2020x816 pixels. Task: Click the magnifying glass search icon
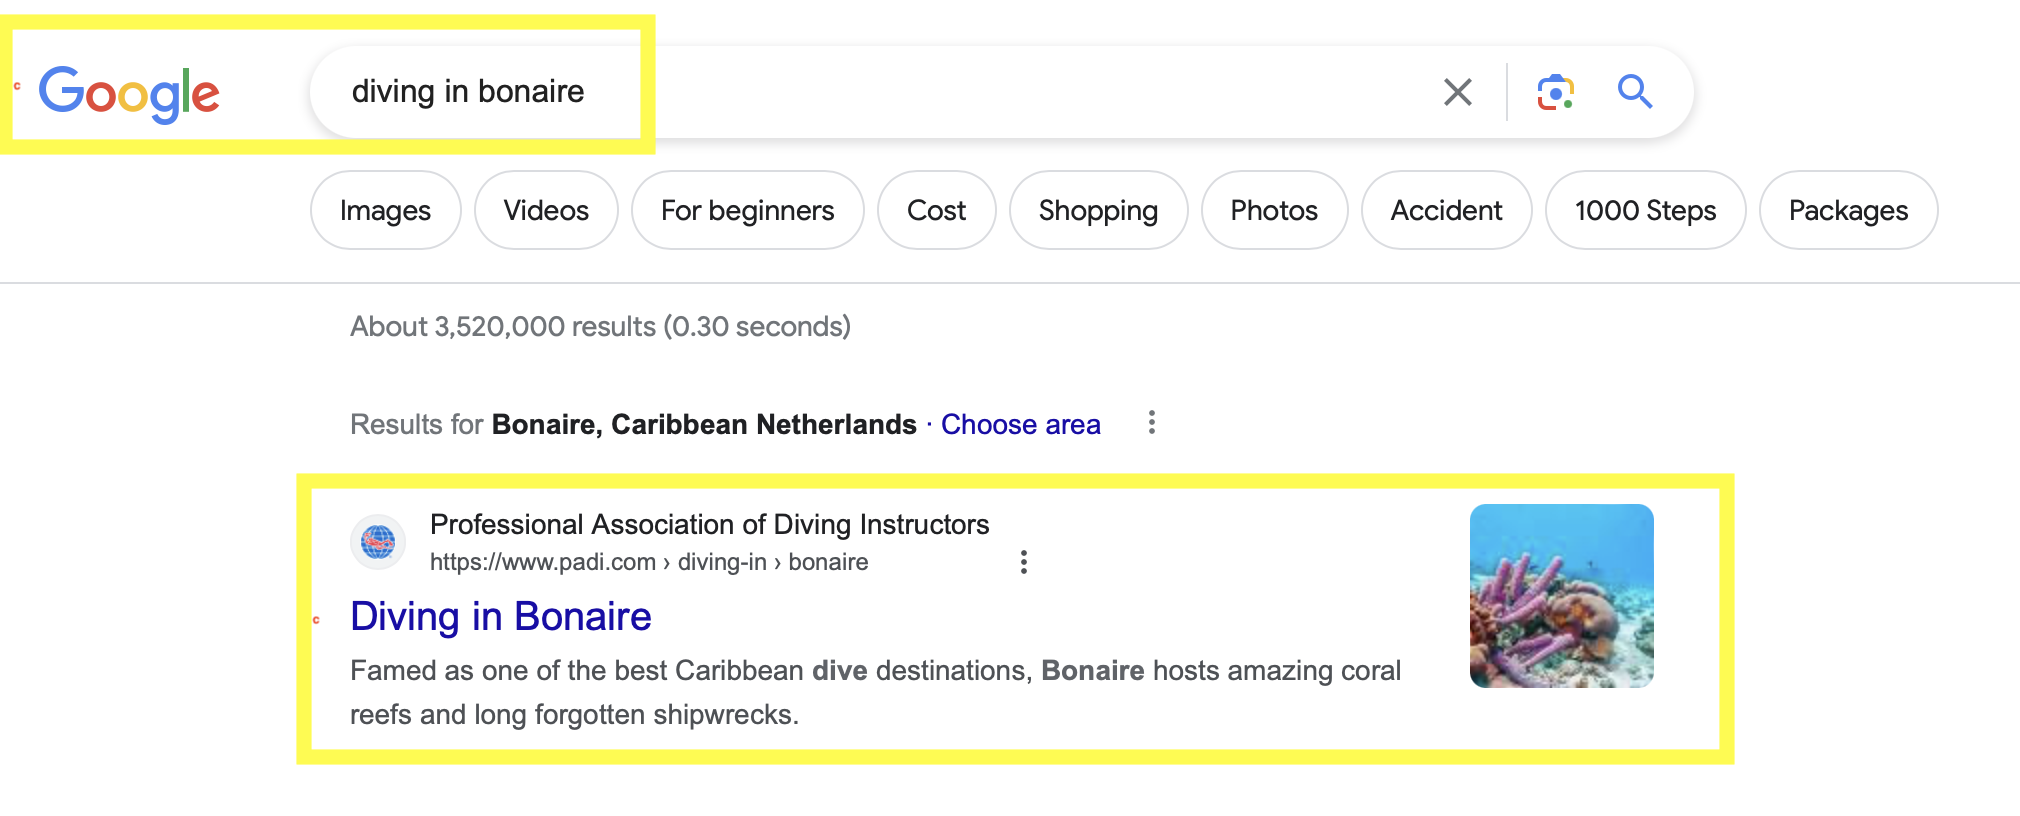point(1635,92)
